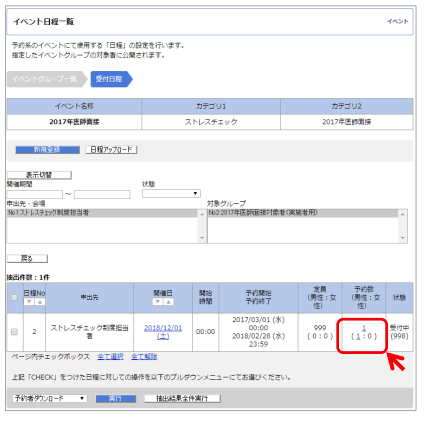Sort 開催日 column descending arrow
The height and width of the screenshot is (421, 424).
click(158, 302)
